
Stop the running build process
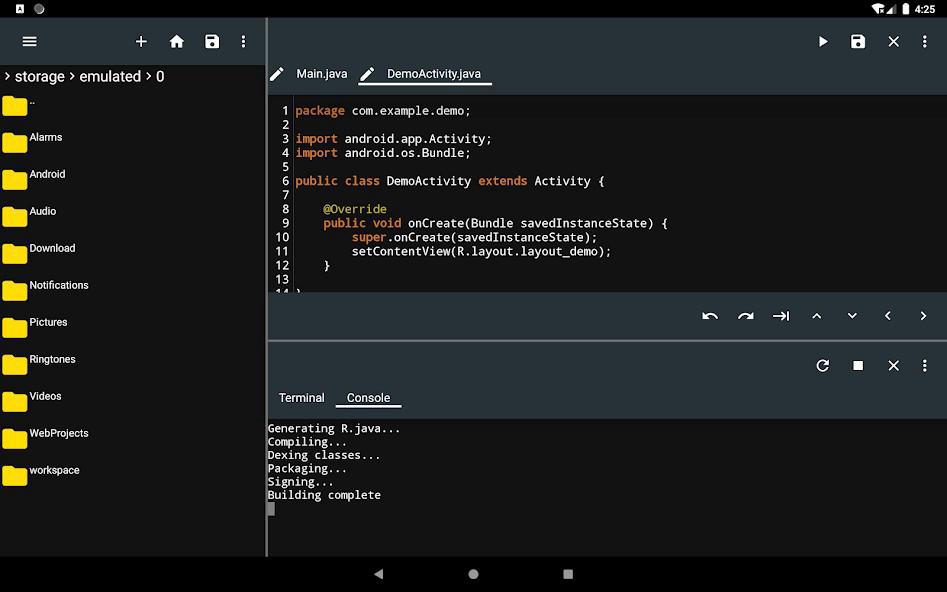pyautogui.click(x=858, y=365)
